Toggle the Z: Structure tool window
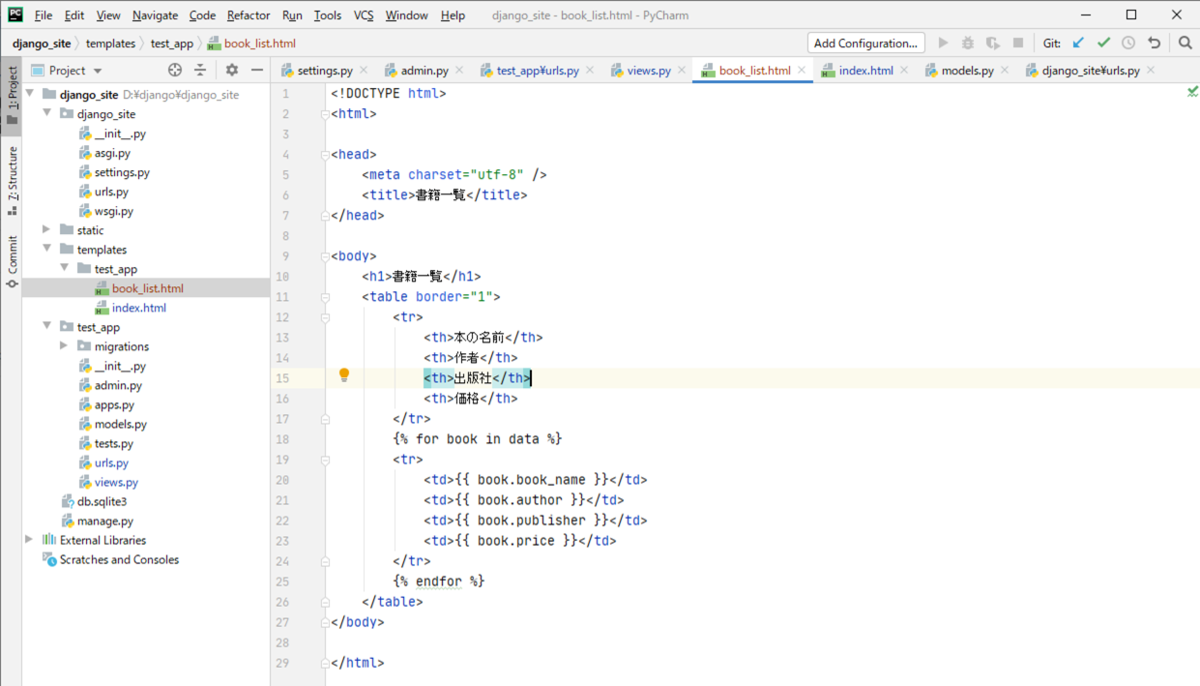 (12, 180)
